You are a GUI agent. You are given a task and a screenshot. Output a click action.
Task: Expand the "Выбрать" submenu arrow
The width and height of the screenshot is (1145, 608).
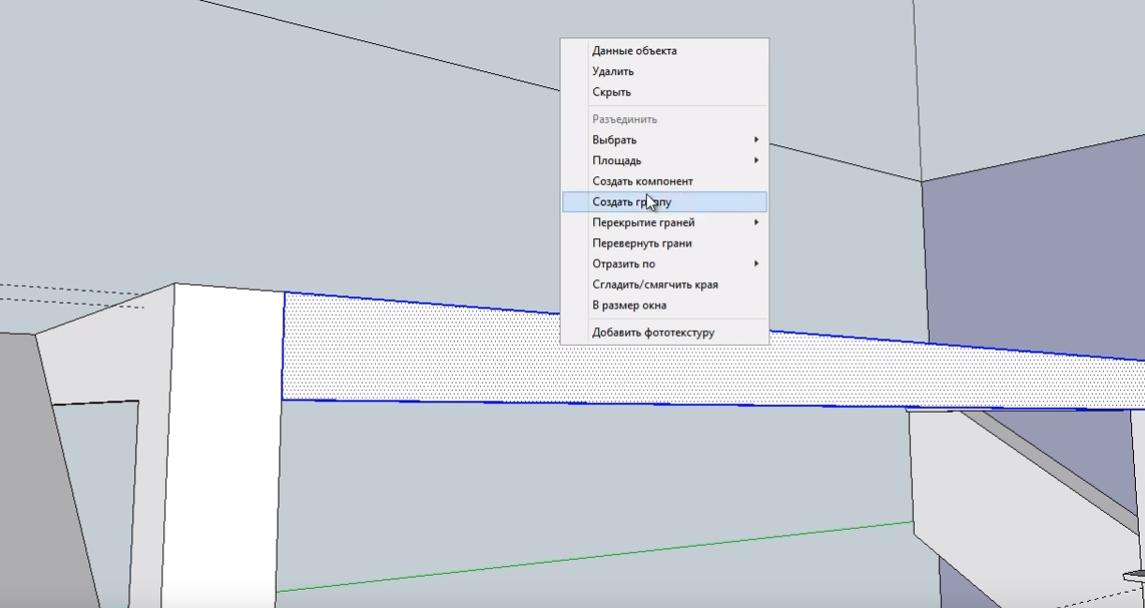(756, 140)
